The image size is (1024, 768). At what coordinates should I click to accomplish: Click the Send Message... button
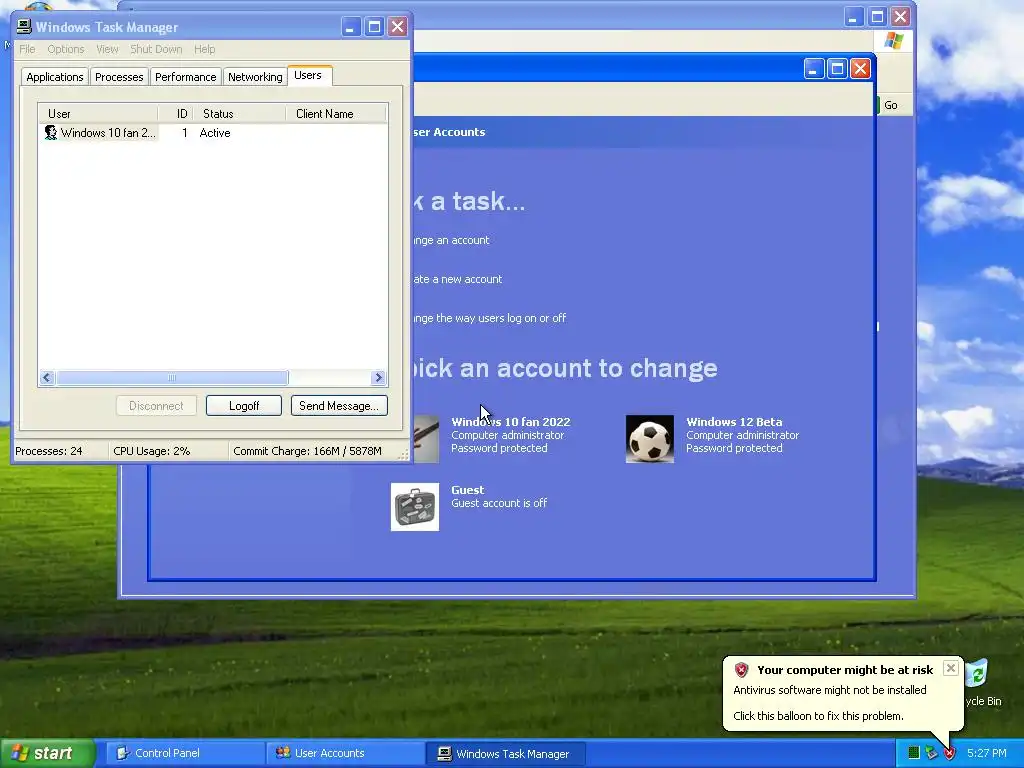click(339, 406)
